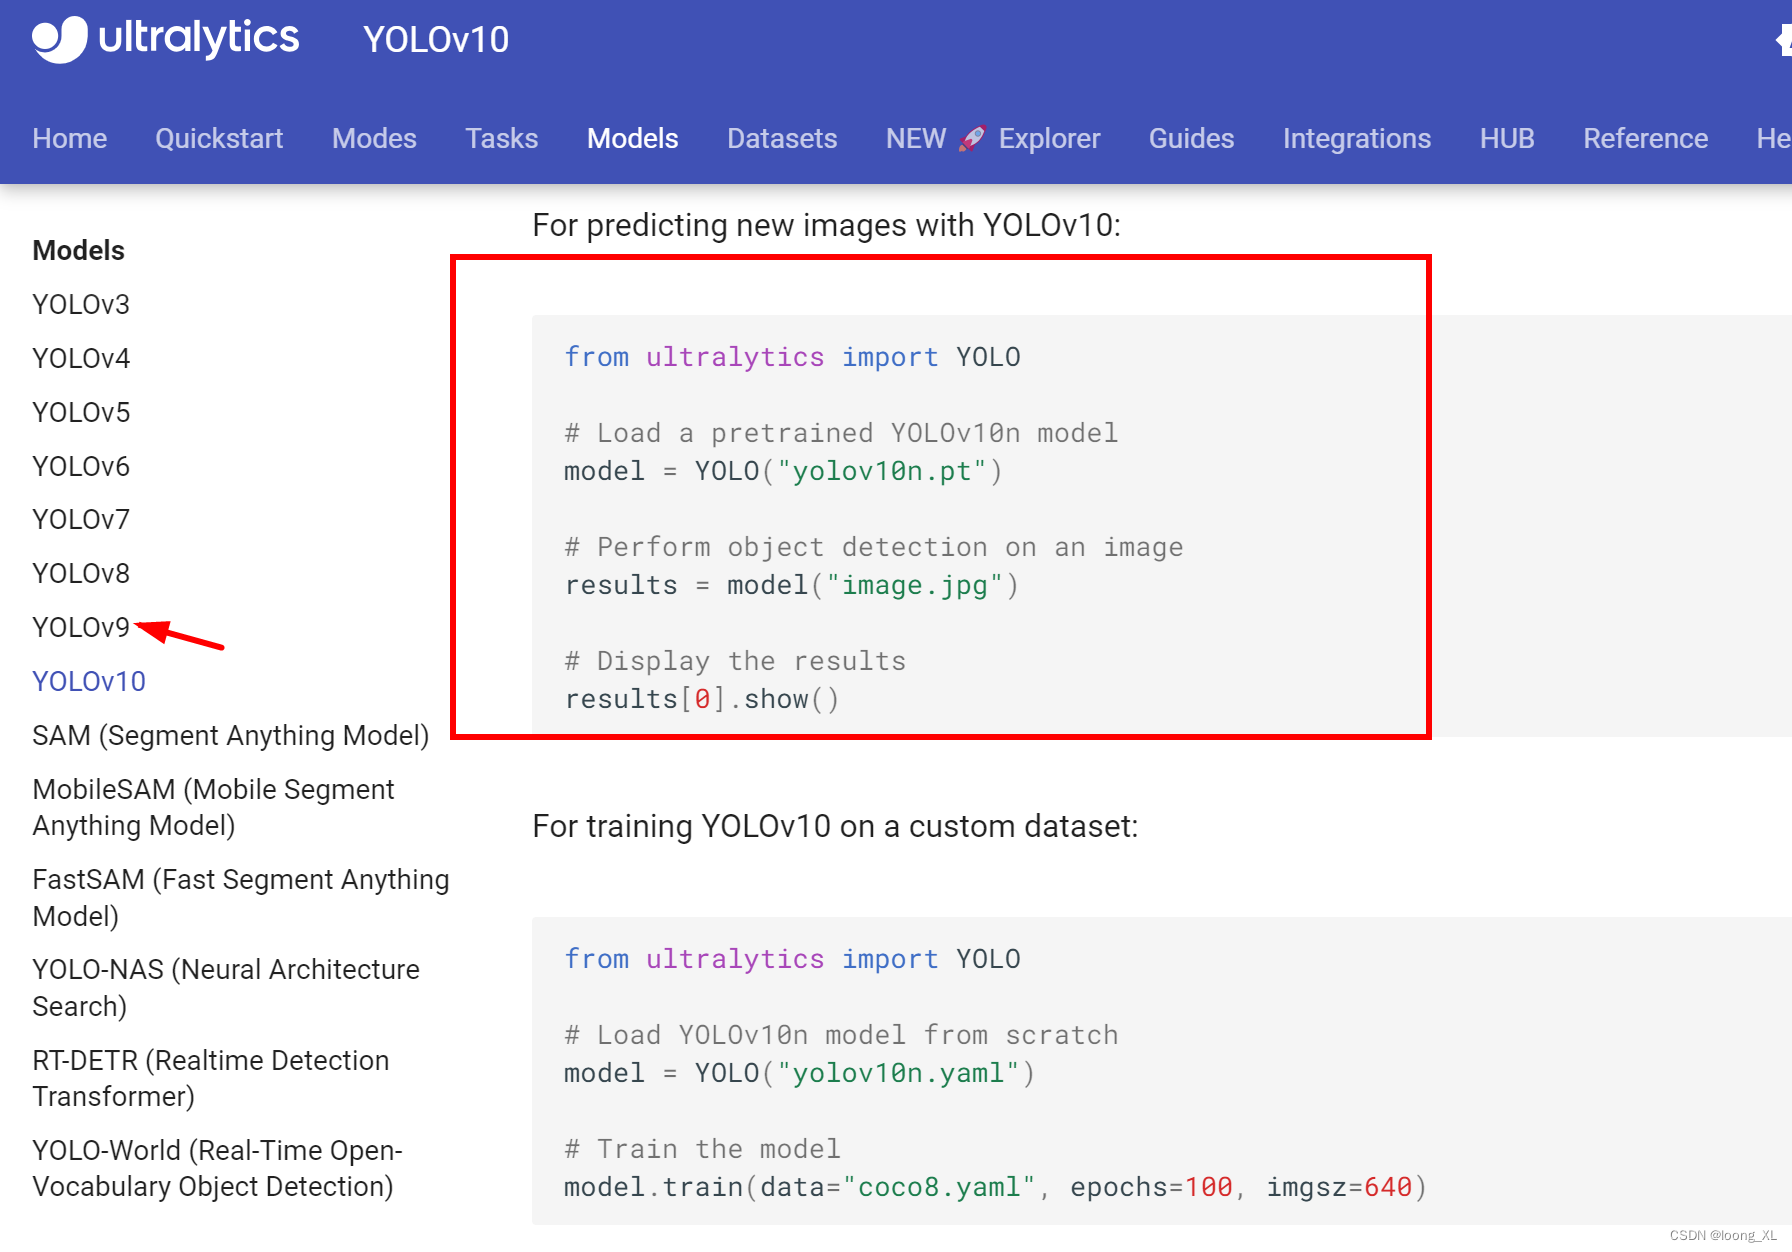Click the YOLOv10 page title in header
The width and height of the screenshot is (1792, 1252).
point(436,40)
